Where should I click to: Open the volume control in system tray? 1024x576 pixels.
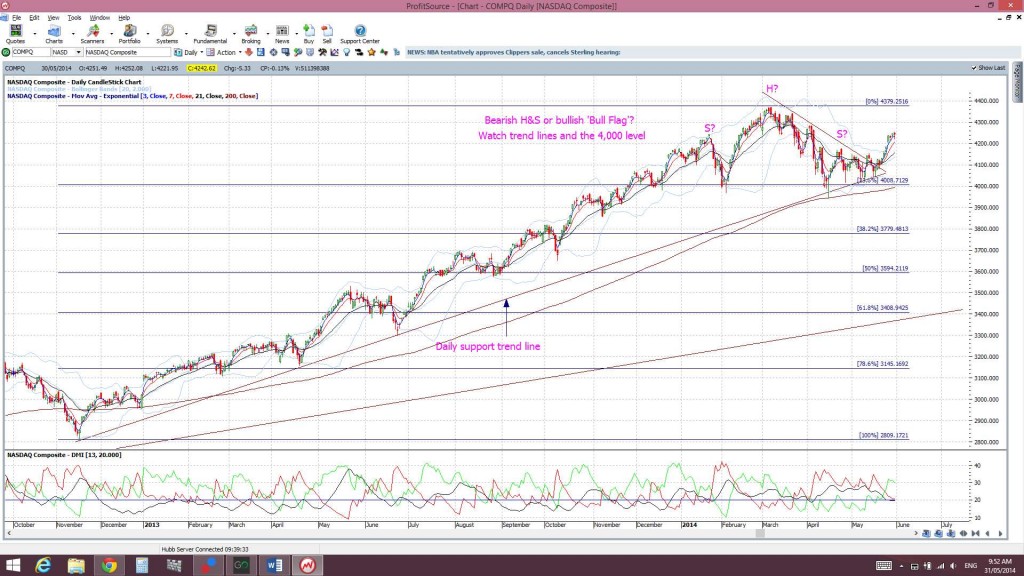tap(953, 566)
